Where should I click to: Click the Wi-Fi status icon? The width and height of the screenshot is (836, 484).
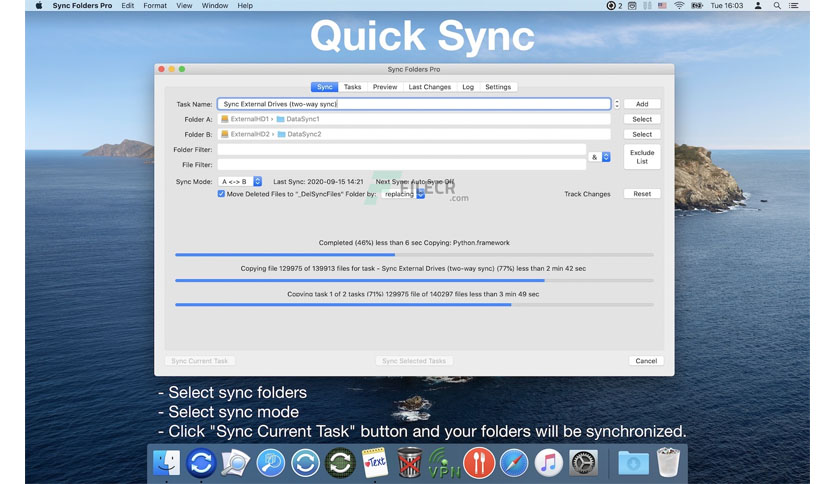pos(679,5)
